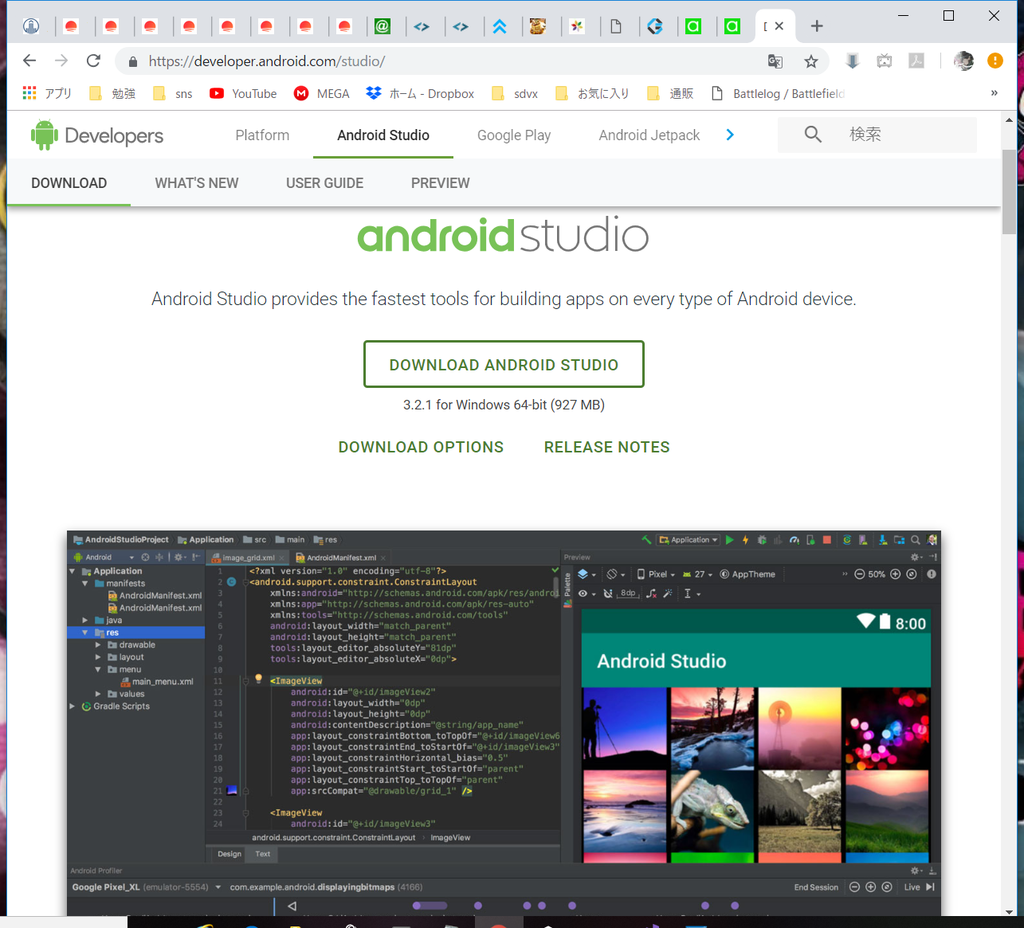Click the browser forward arrow
The image size is (1024, 928).
click(x=61, y=61)
